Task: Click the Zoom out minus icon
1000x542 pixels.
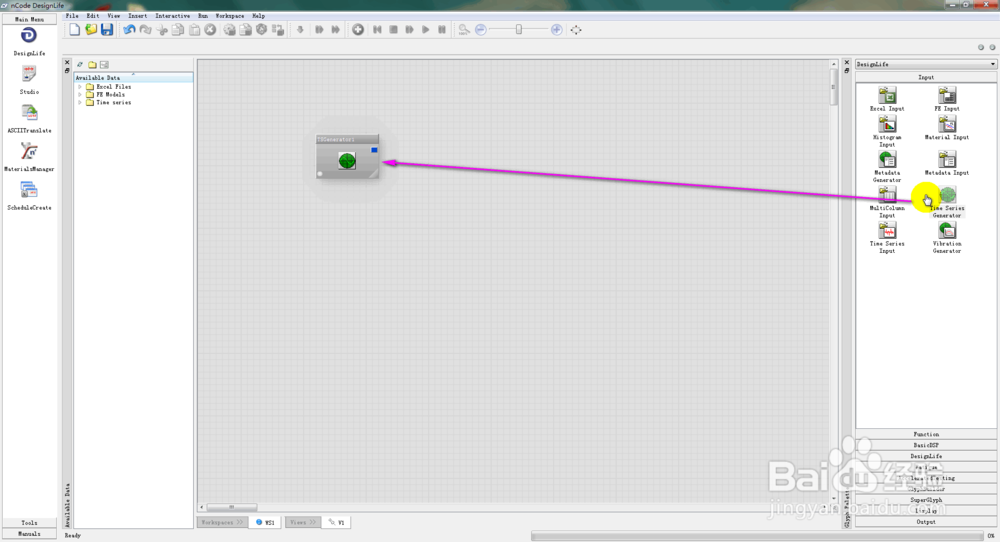Action: click(481, 30)
